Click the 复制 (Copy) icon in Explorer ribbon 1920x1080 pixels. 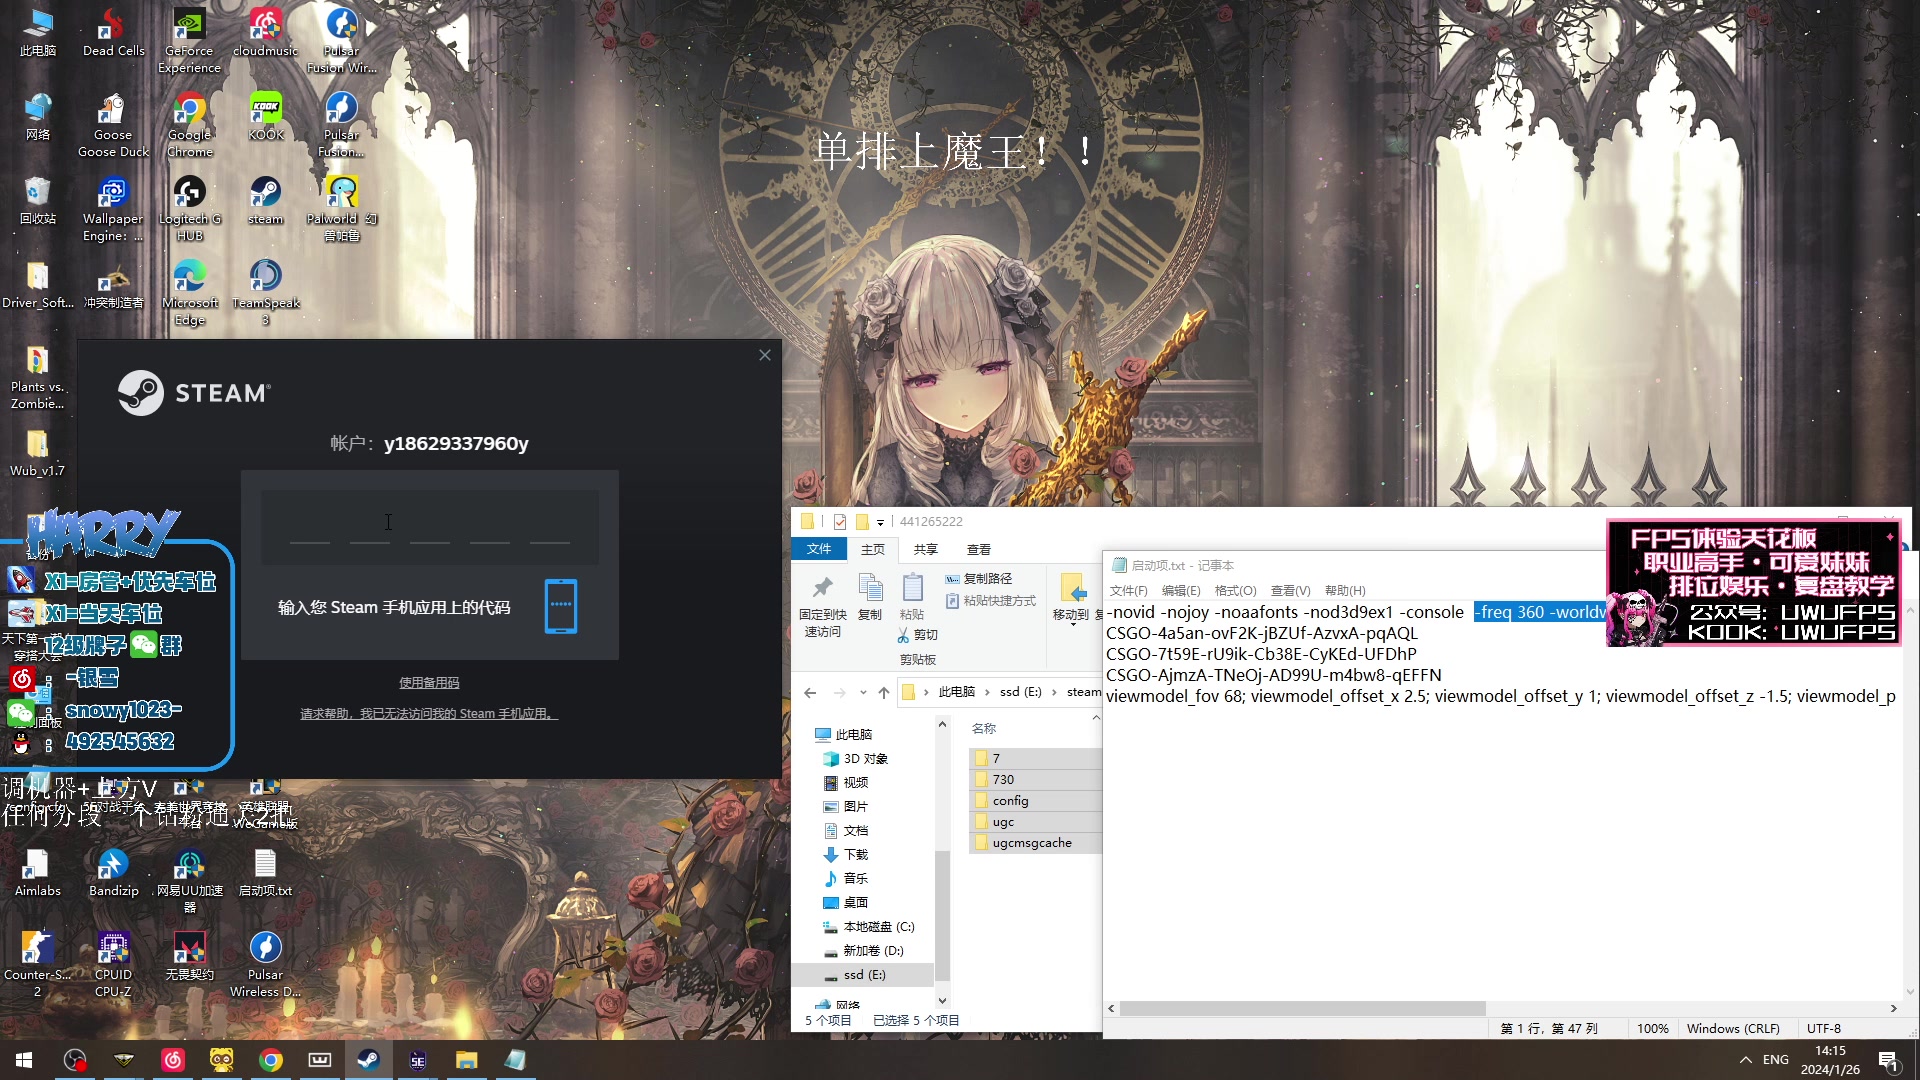point(870,597)
